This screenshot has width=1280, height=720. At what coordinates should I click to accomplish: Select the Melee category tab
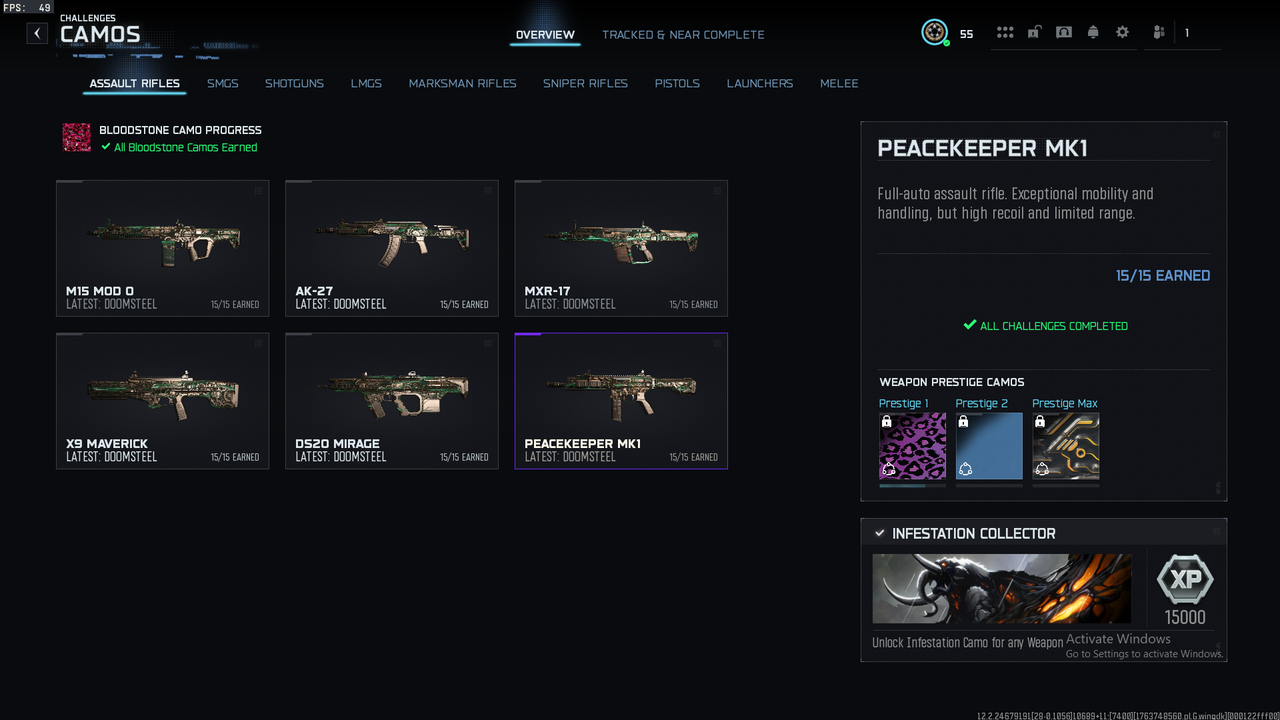click(x=839, y=83)
